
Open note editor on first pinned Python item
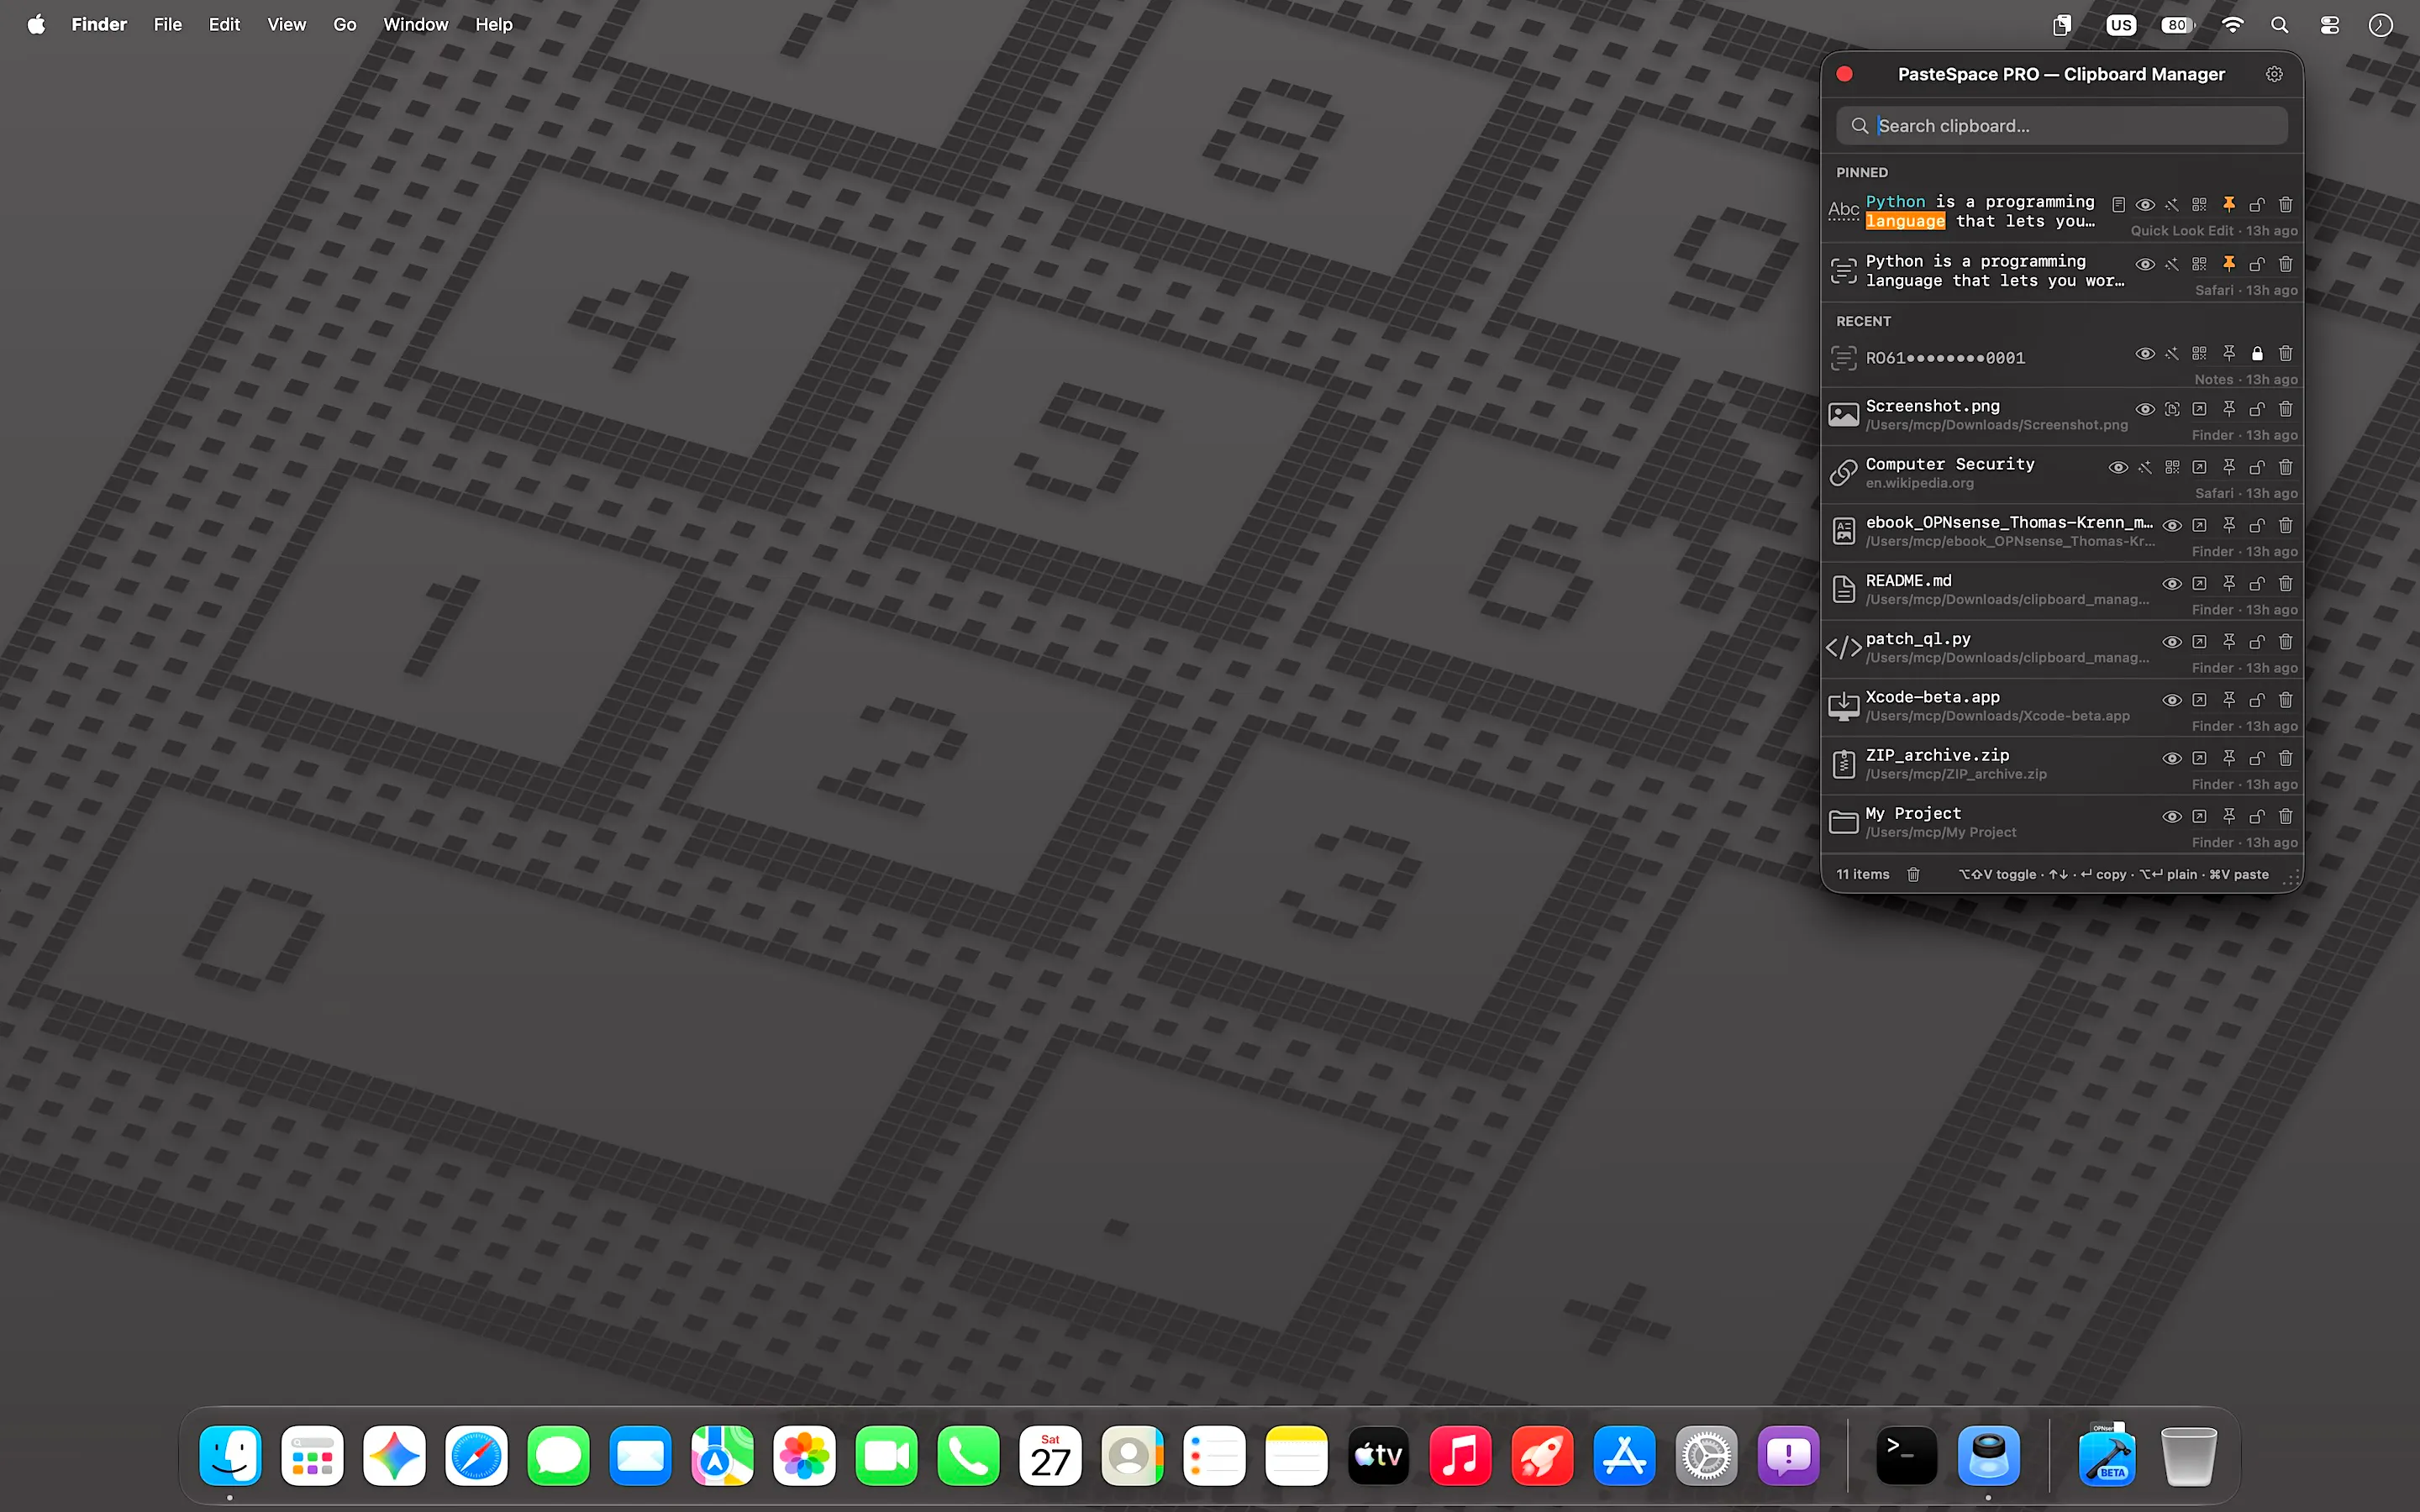point(2118,205)
